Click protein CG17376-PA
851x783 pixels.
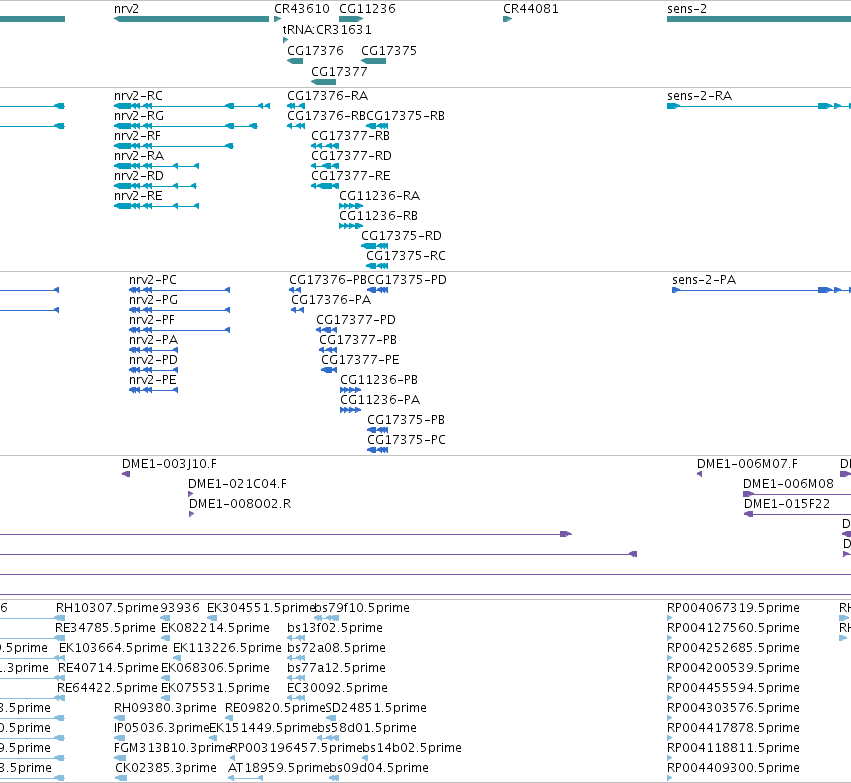[x=331, y=300]
